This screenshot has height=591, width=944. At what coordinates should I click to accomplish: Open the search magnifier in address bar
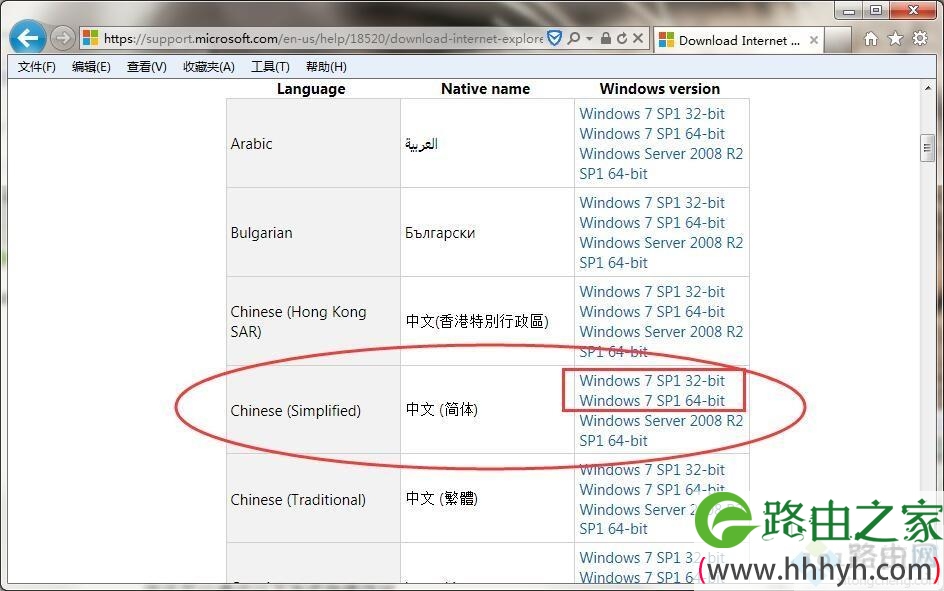[x=574, y=39]
